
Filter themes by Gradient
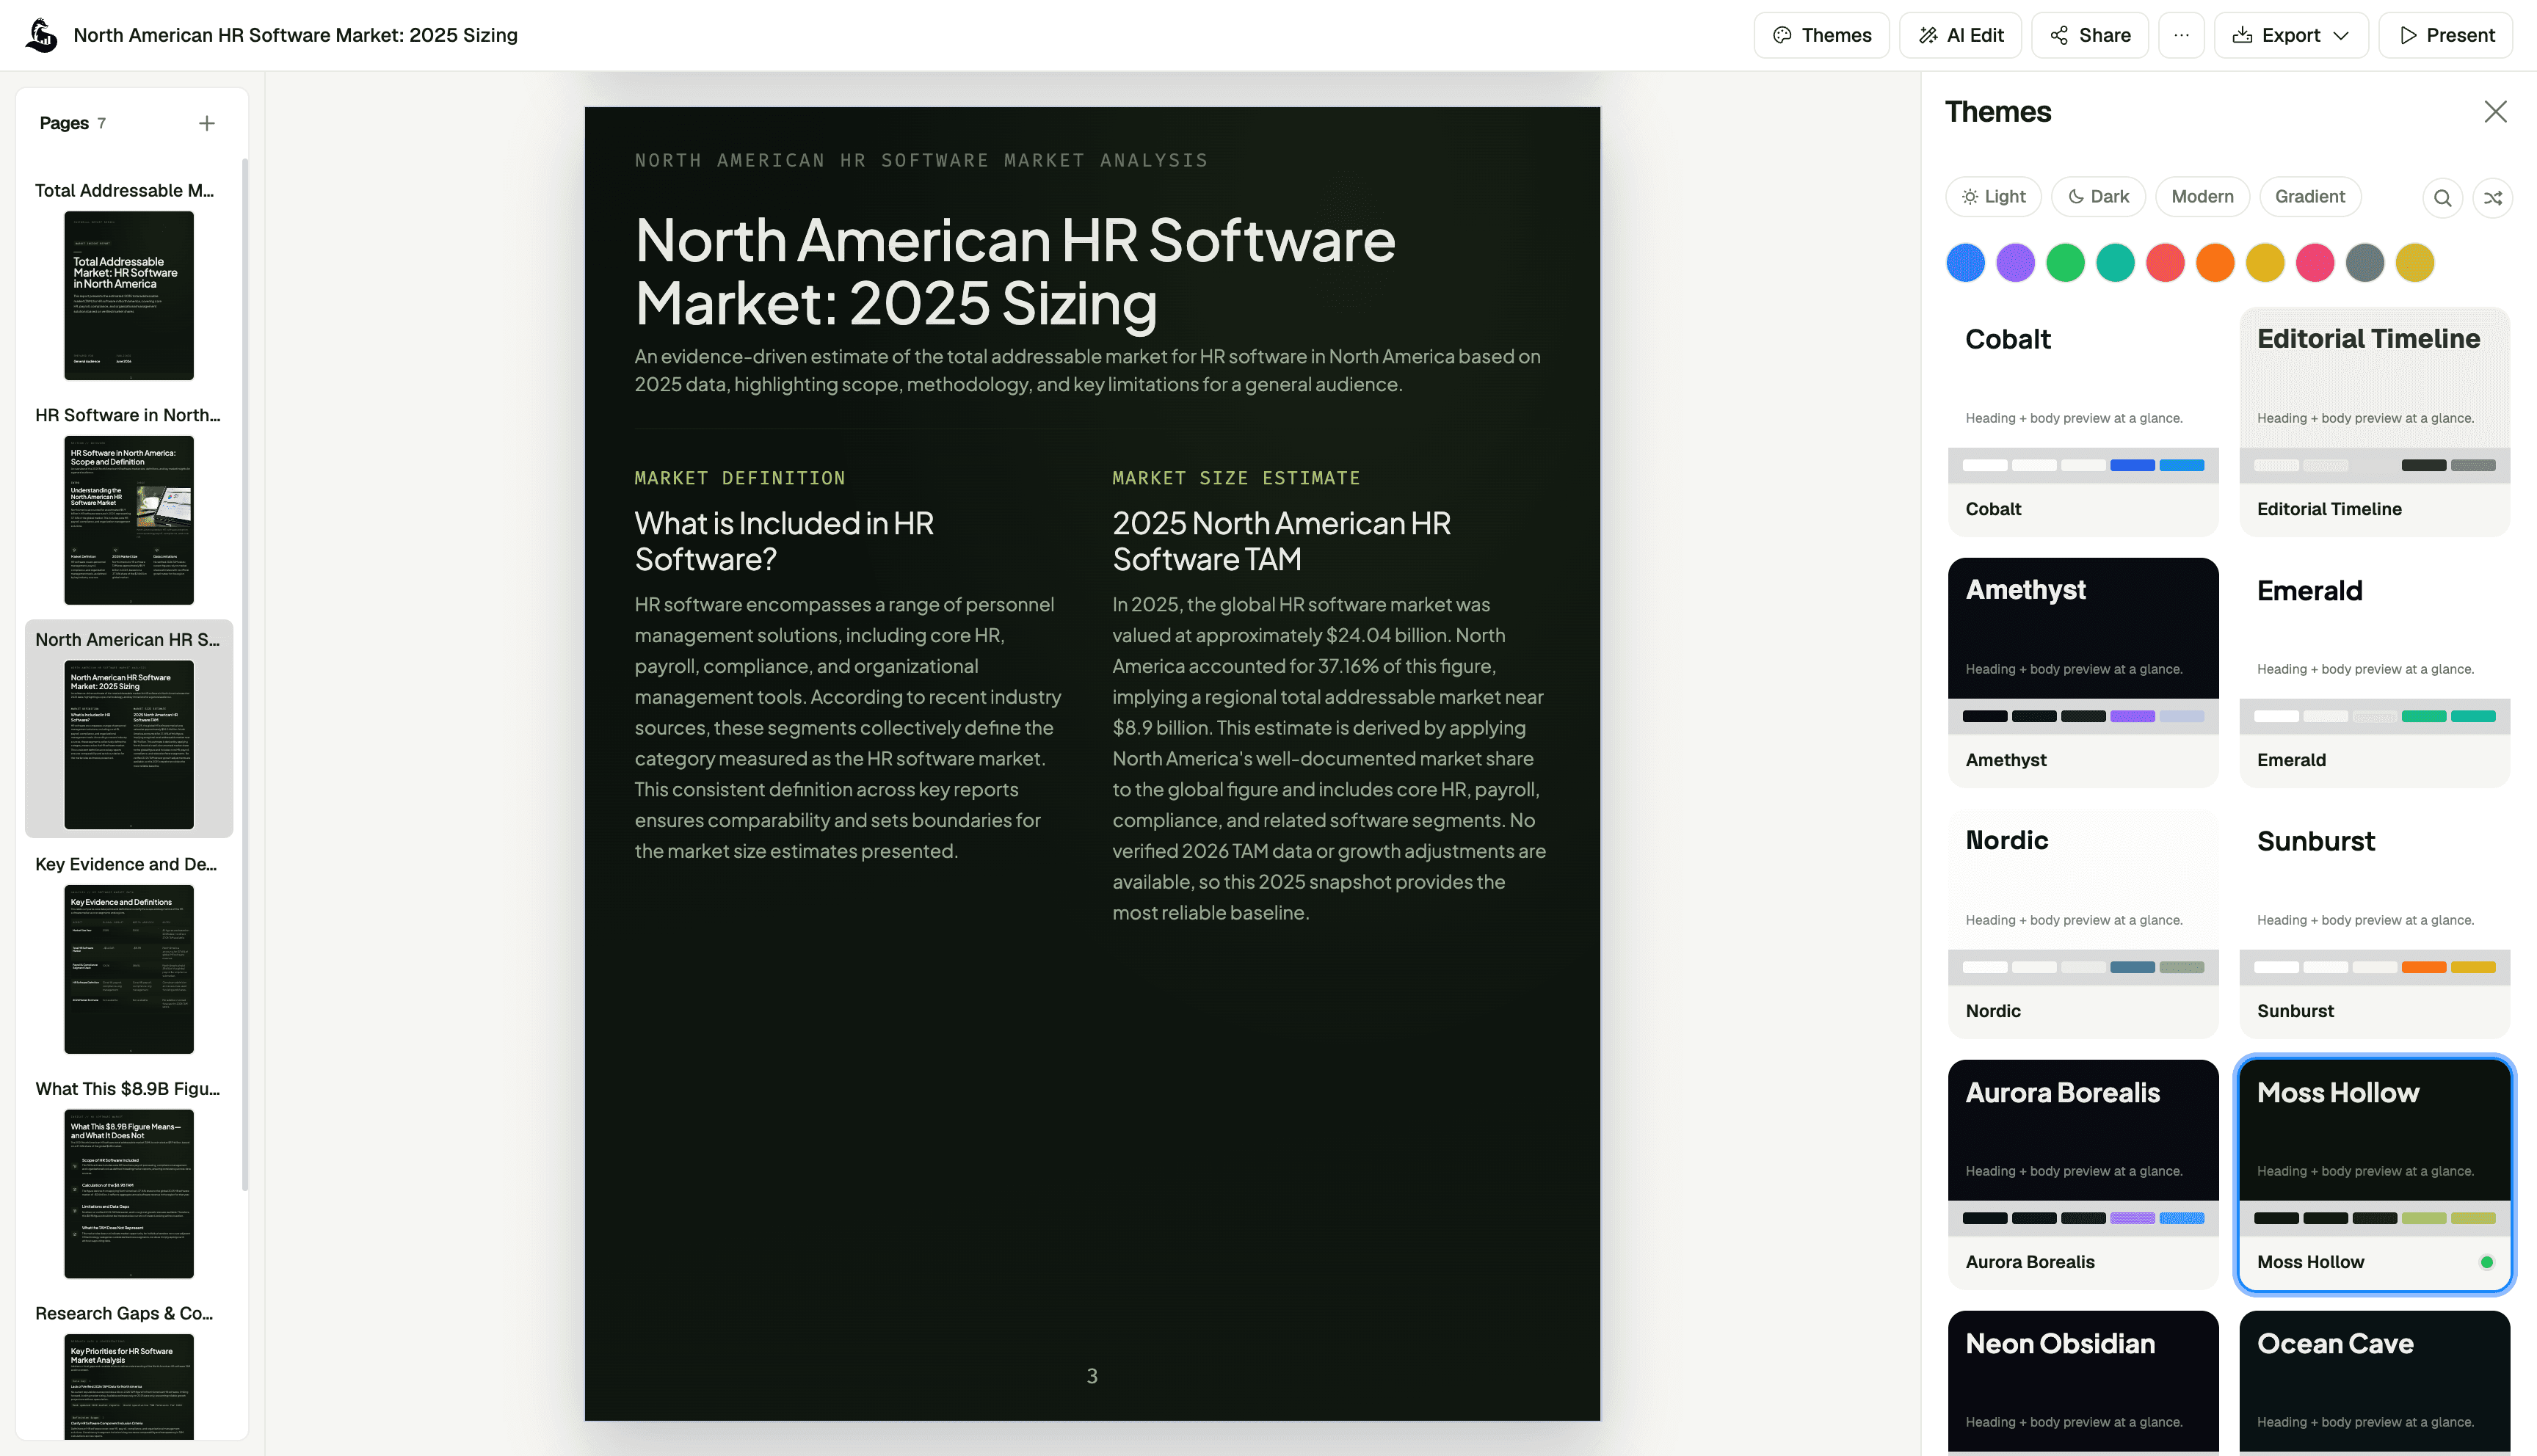(2309, 197)
